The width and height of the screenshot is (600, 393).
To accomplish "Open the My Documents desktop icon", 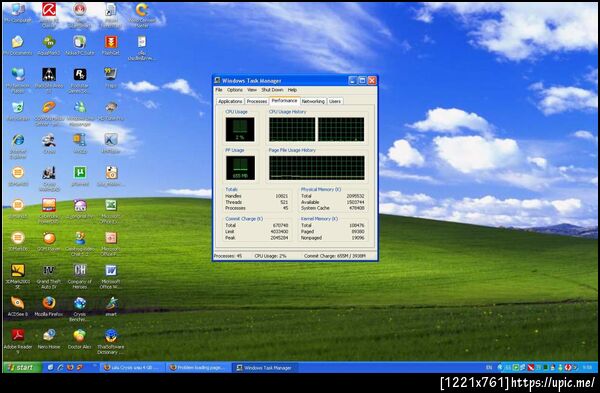I will pos(18,45).
